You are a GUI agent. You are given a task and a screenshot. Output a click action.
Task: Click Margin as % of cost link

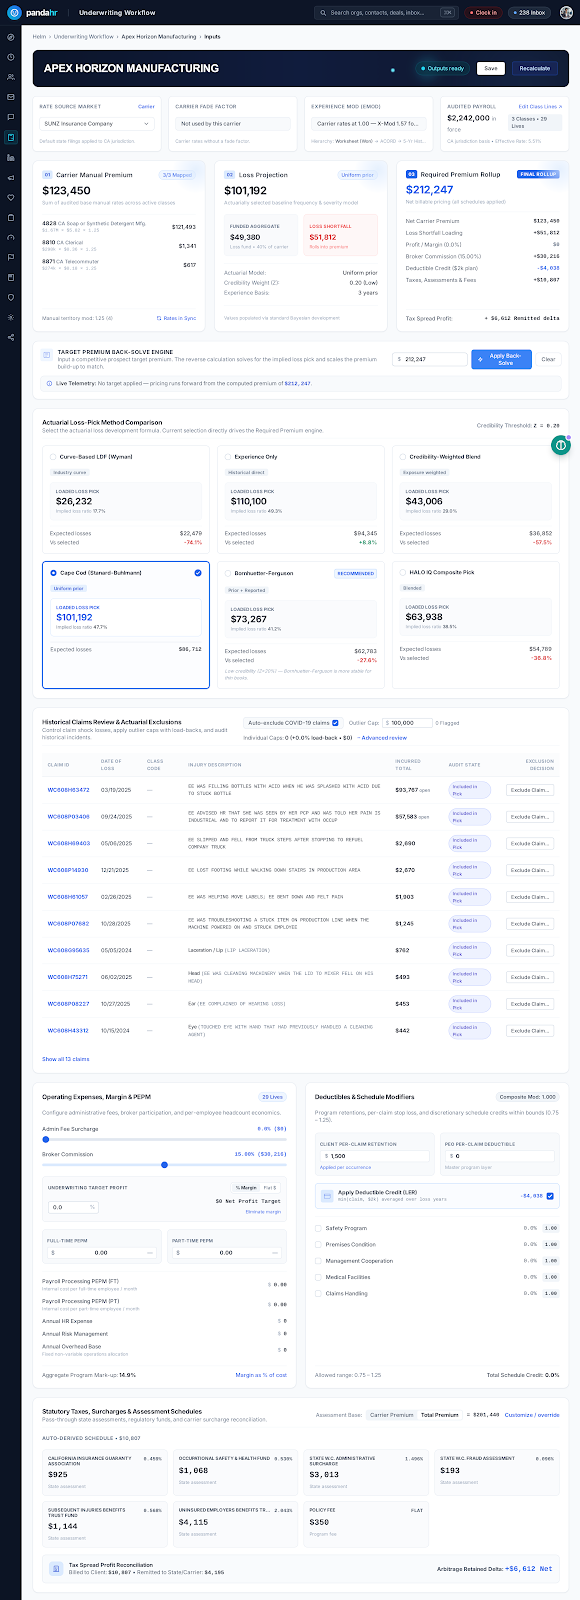(261, 1375)
